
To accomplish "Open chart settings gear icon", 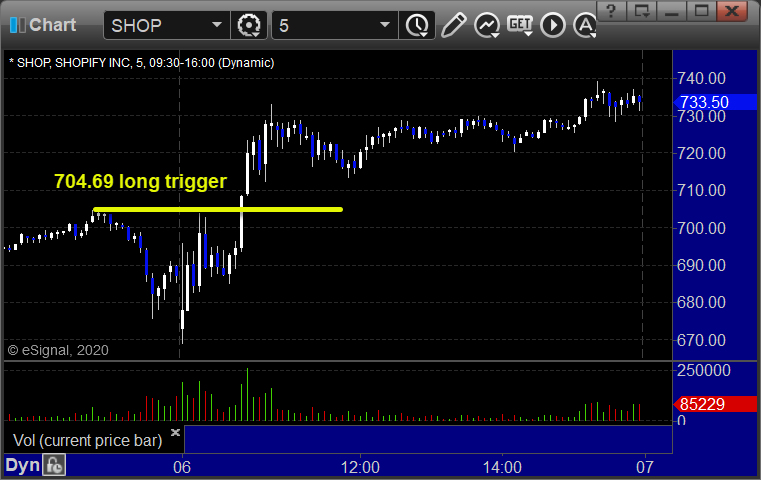I will [248, 25].
